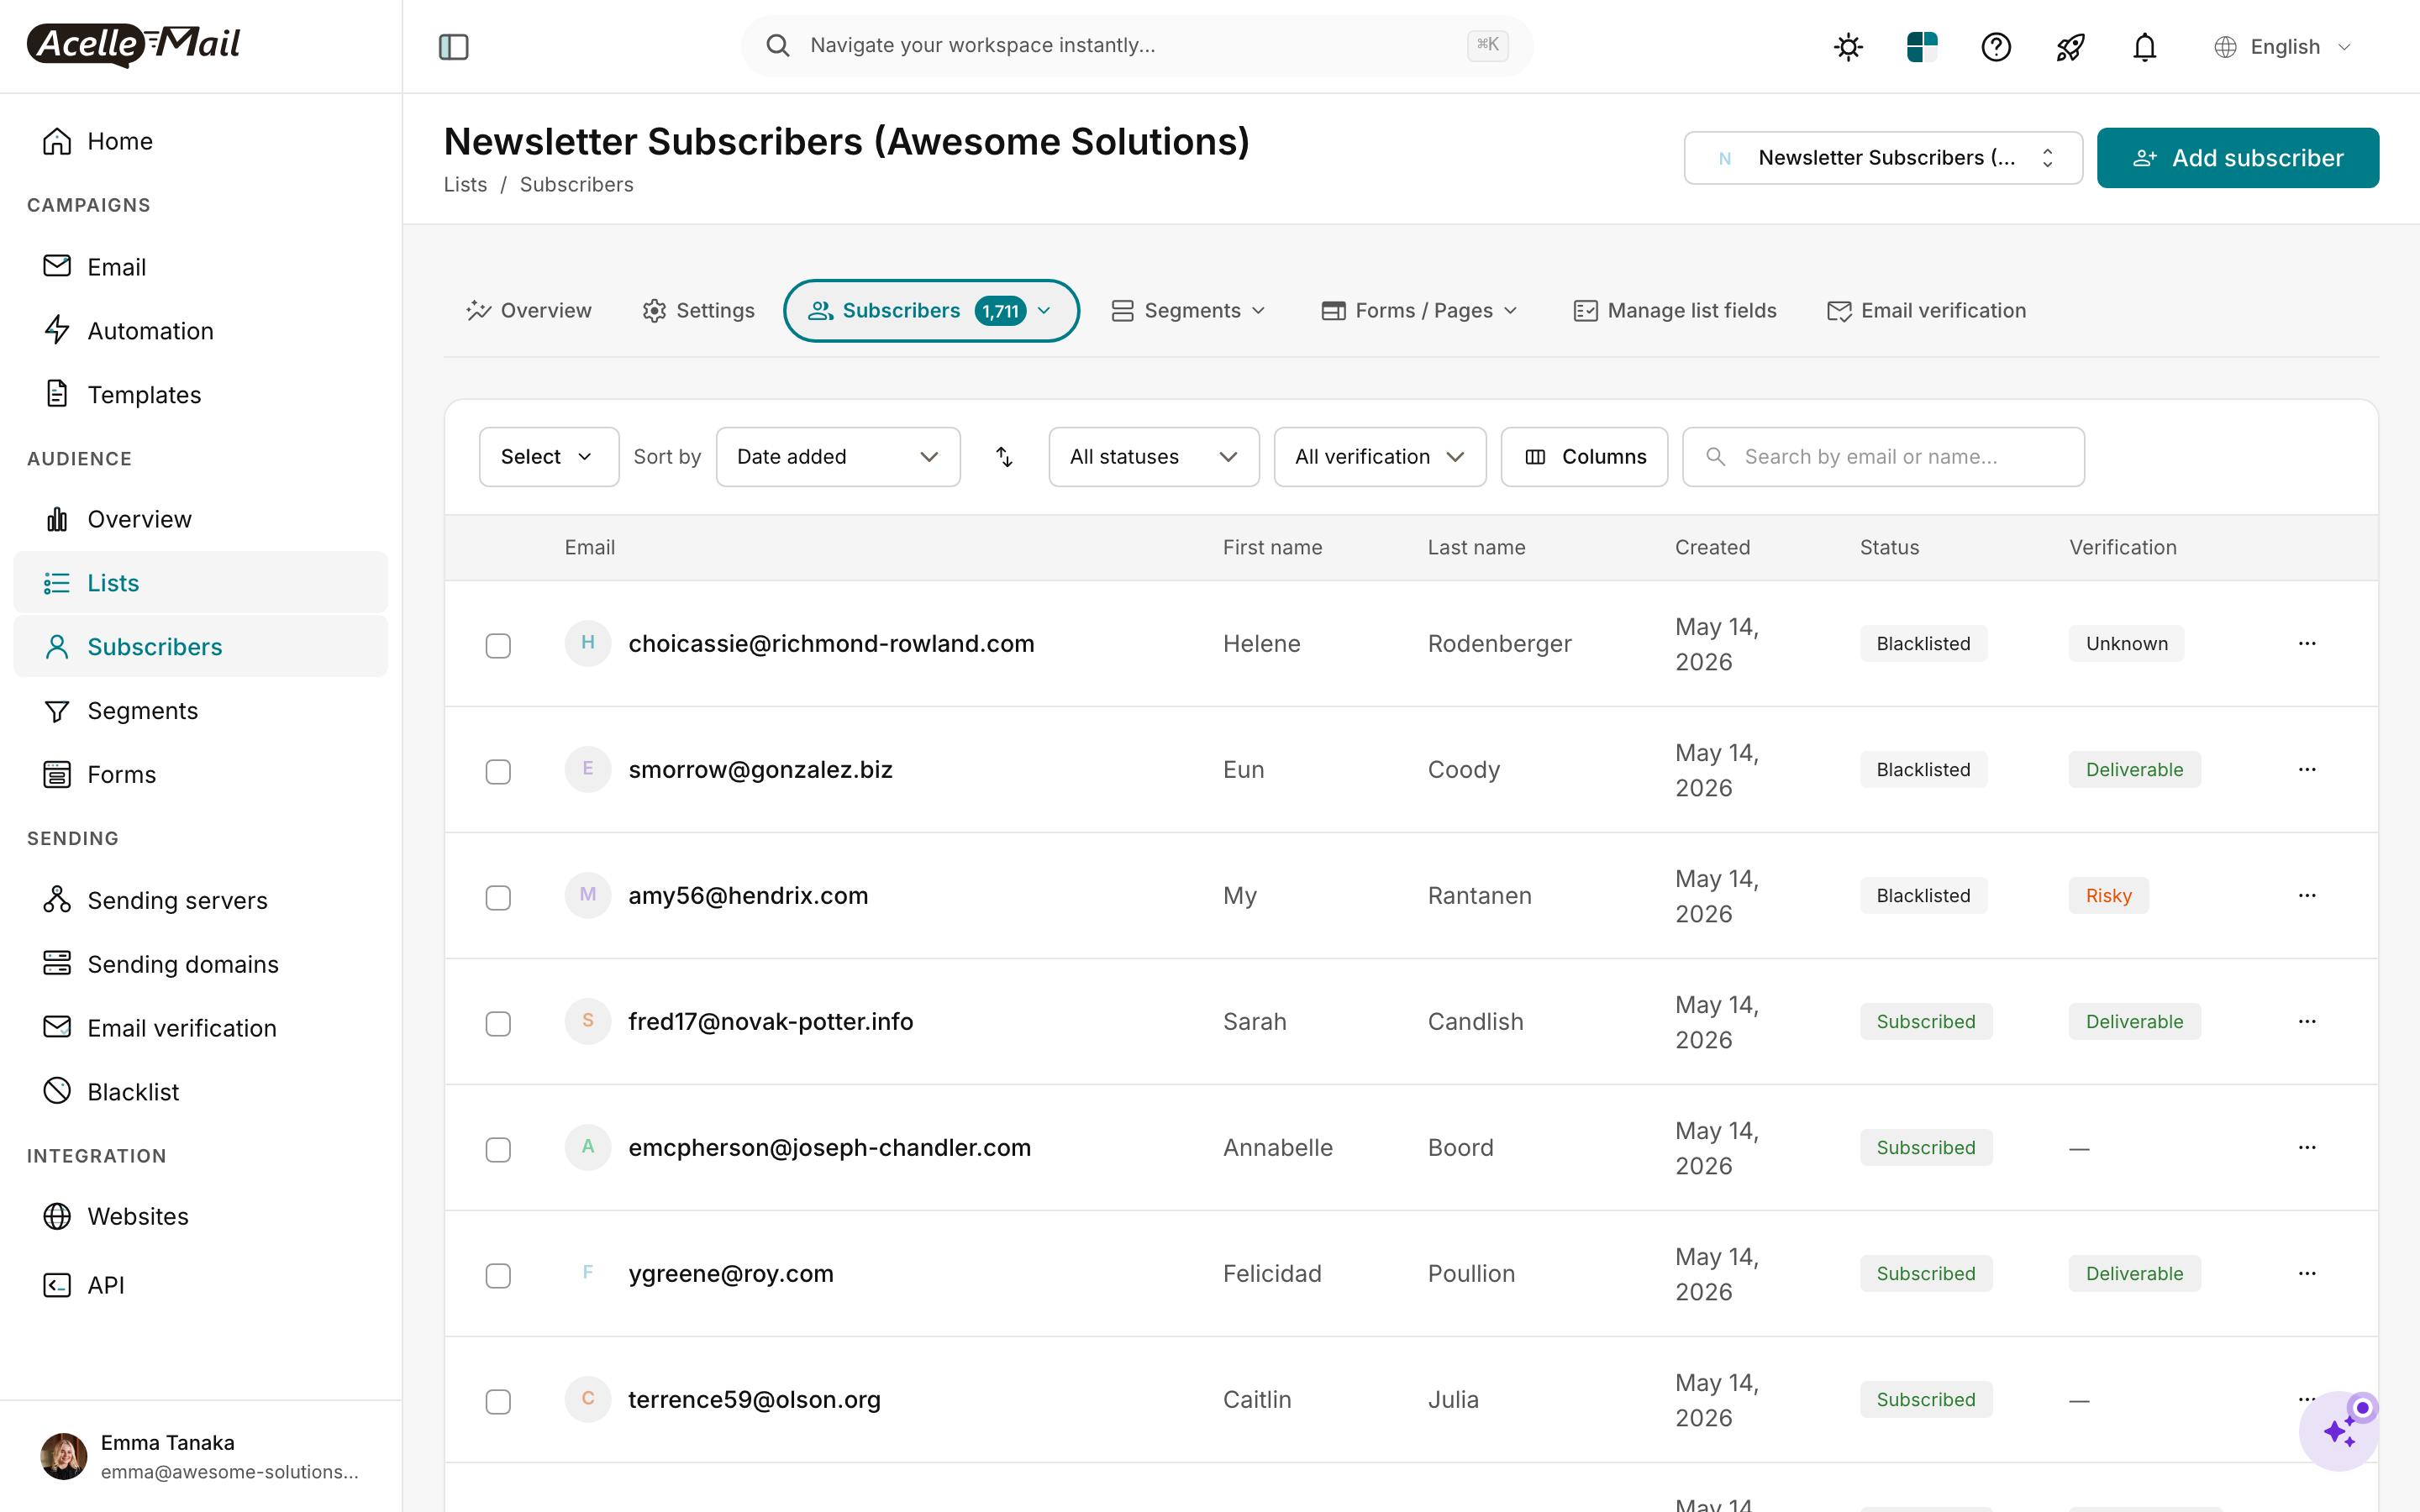Focus search by email or name field
Viewport: 2420px width, 1512px height.
[x=1883, y=457]
